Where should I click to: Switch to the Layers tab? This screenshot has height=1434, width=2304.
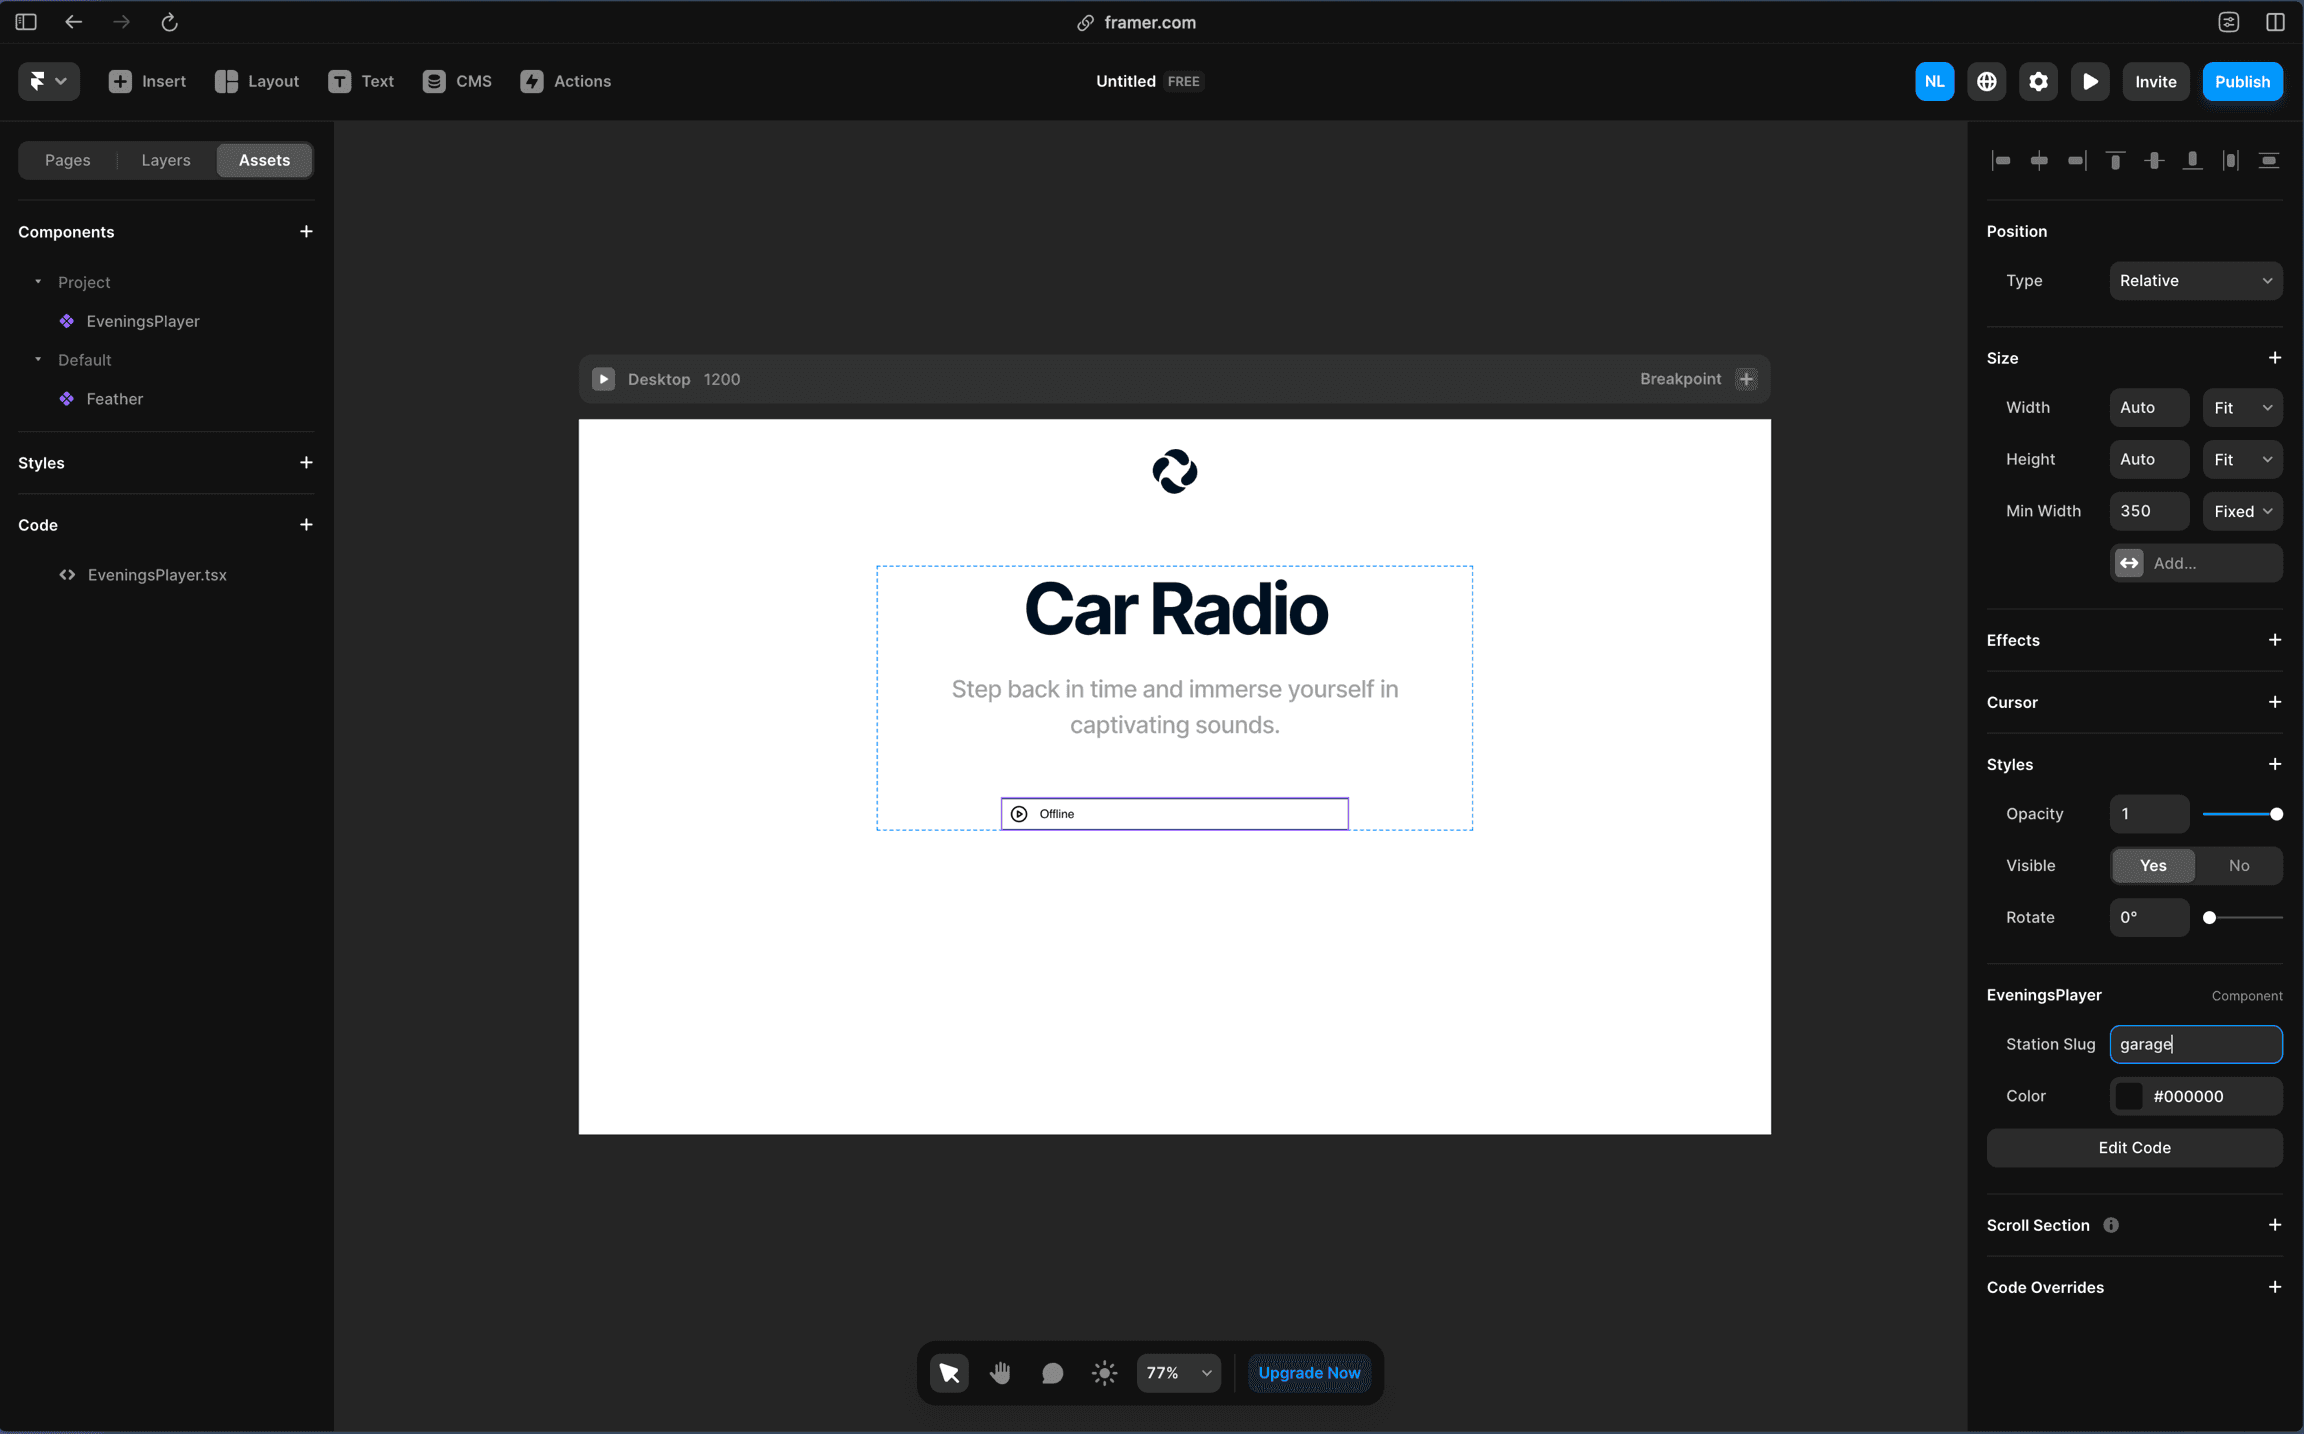click(166, 160)
